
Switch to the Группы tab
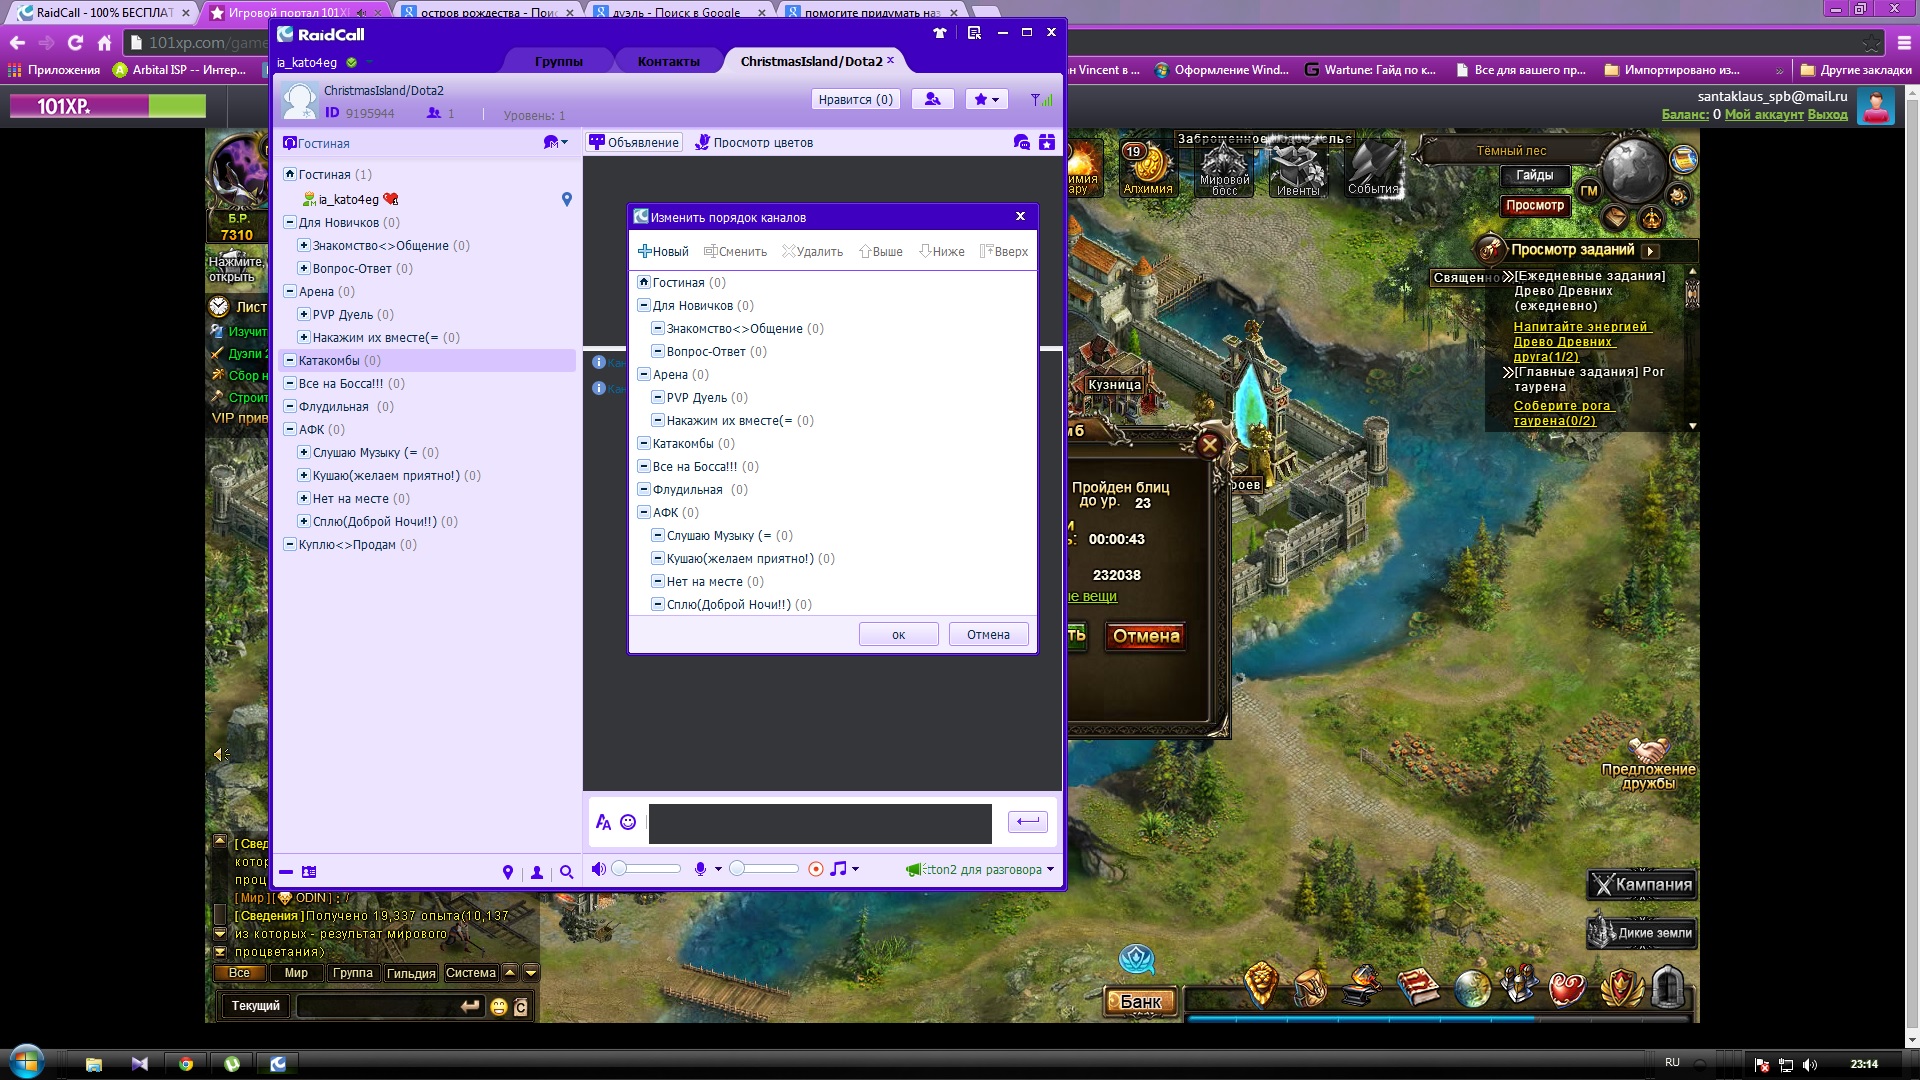click(x=558, y=61)
